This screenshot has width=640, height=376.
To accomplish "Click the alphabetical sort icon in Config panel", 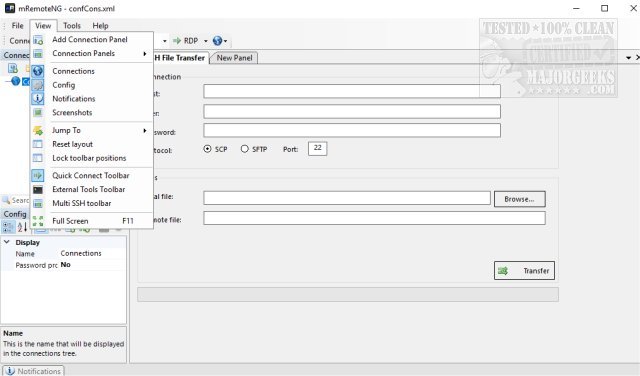I will click(22, 227).
